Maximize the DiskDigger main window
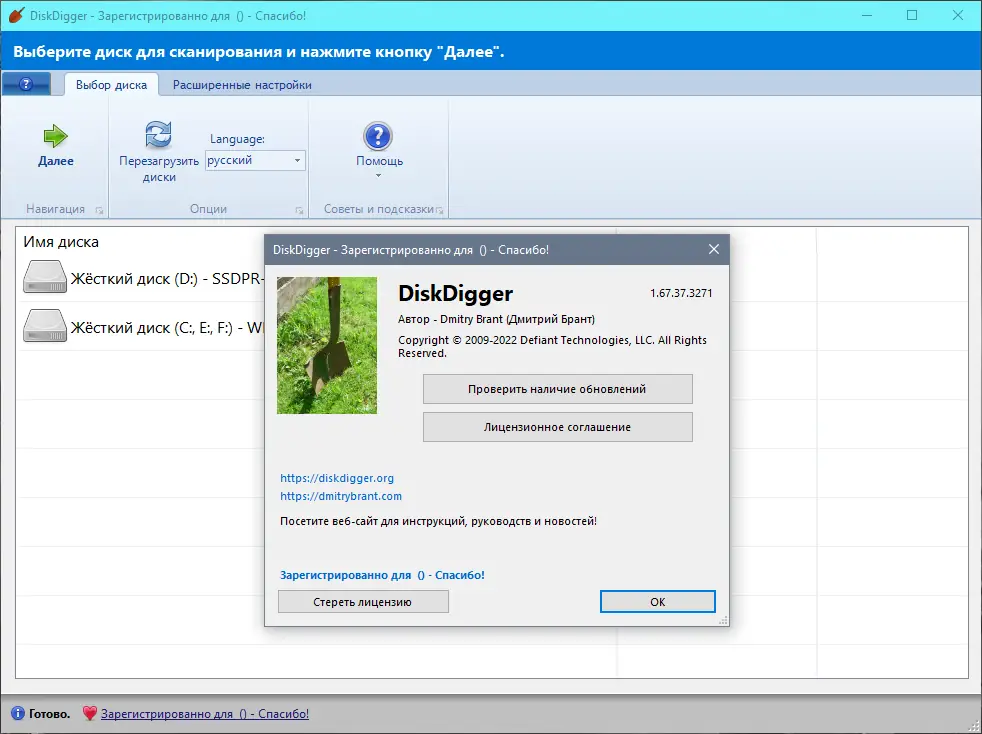982x734 pixels. coord(912,15)
